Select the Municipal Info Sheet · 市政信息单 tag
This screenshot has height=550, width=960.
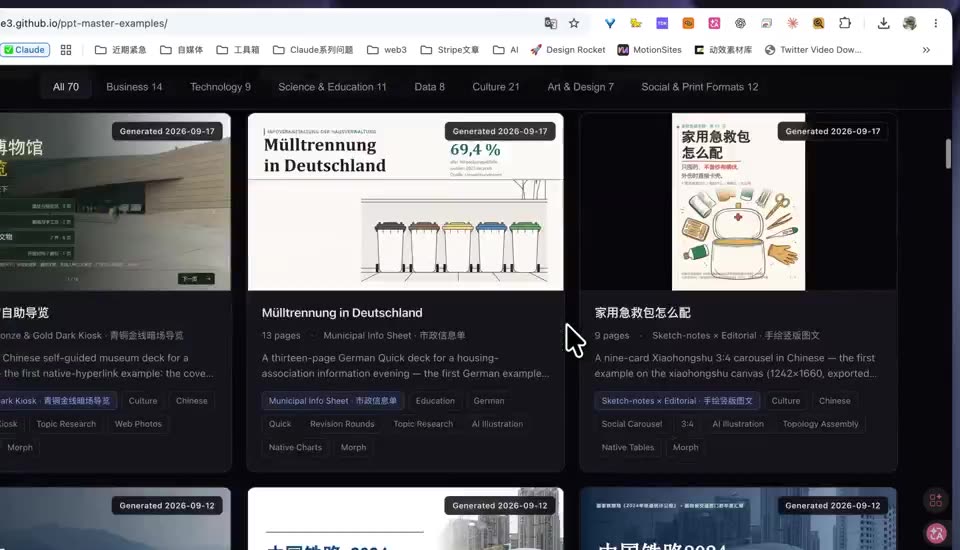(x=332, y=401)
